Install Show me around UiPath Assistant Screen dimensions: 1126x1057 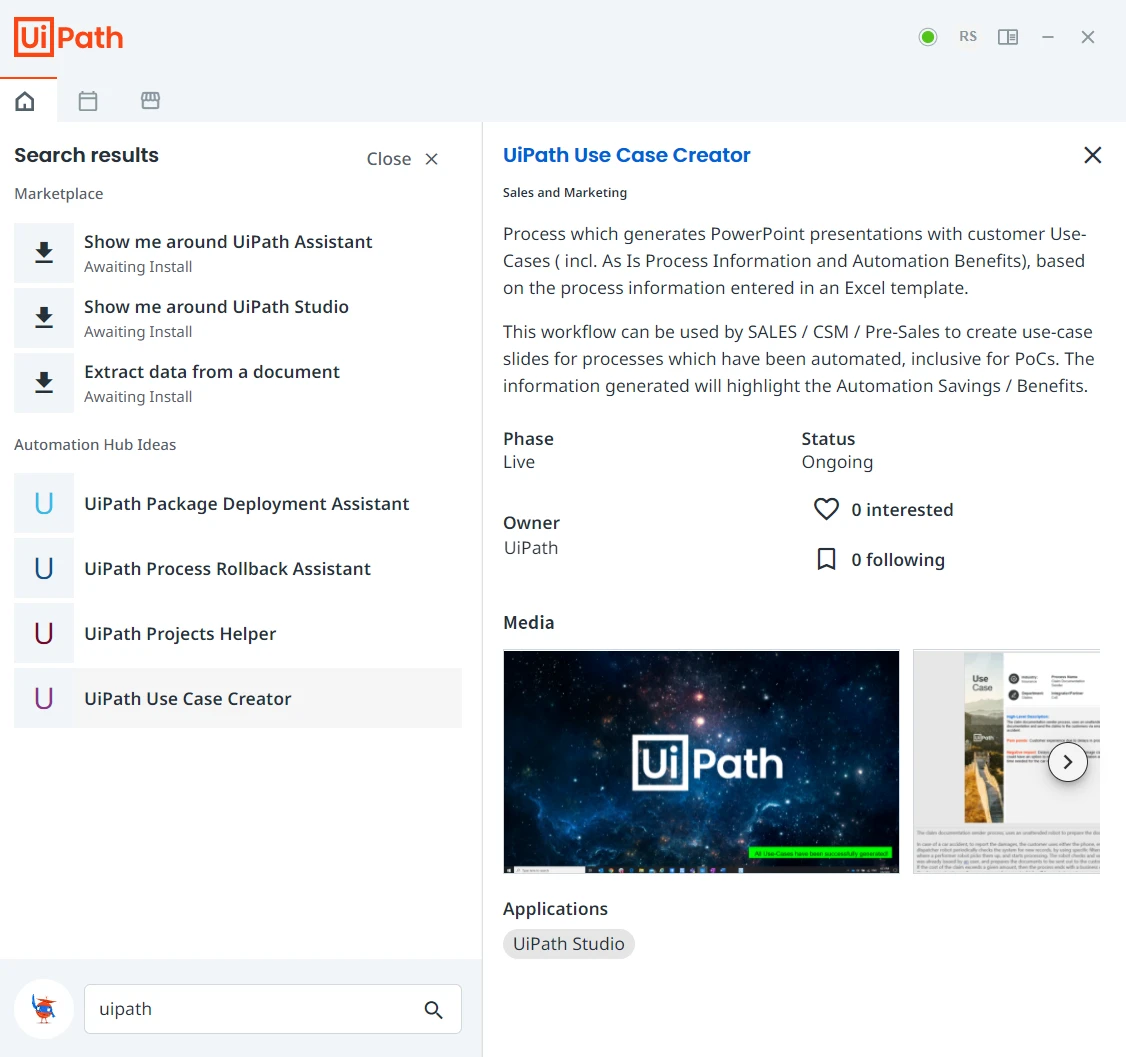pyautogui.click(x=44, y=252)
